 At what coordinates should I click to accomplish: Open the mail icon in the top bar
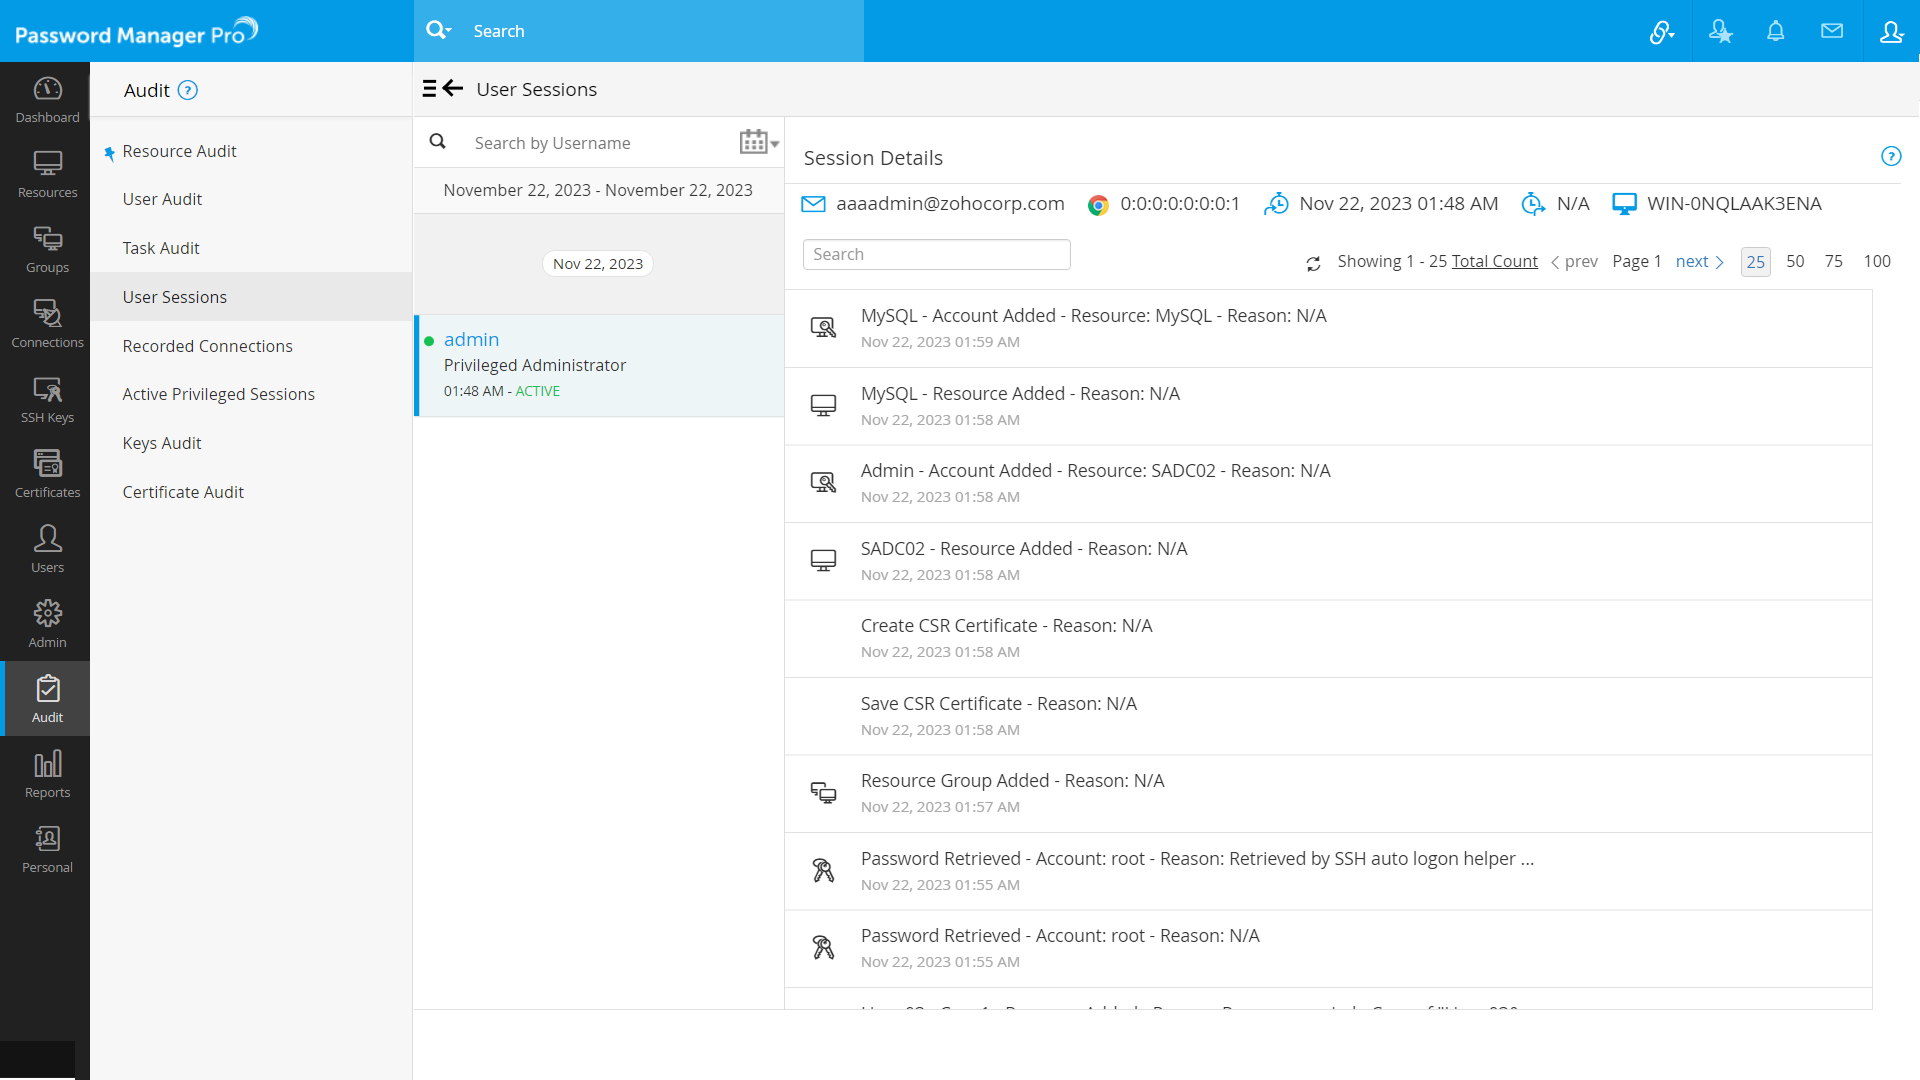1833,31
